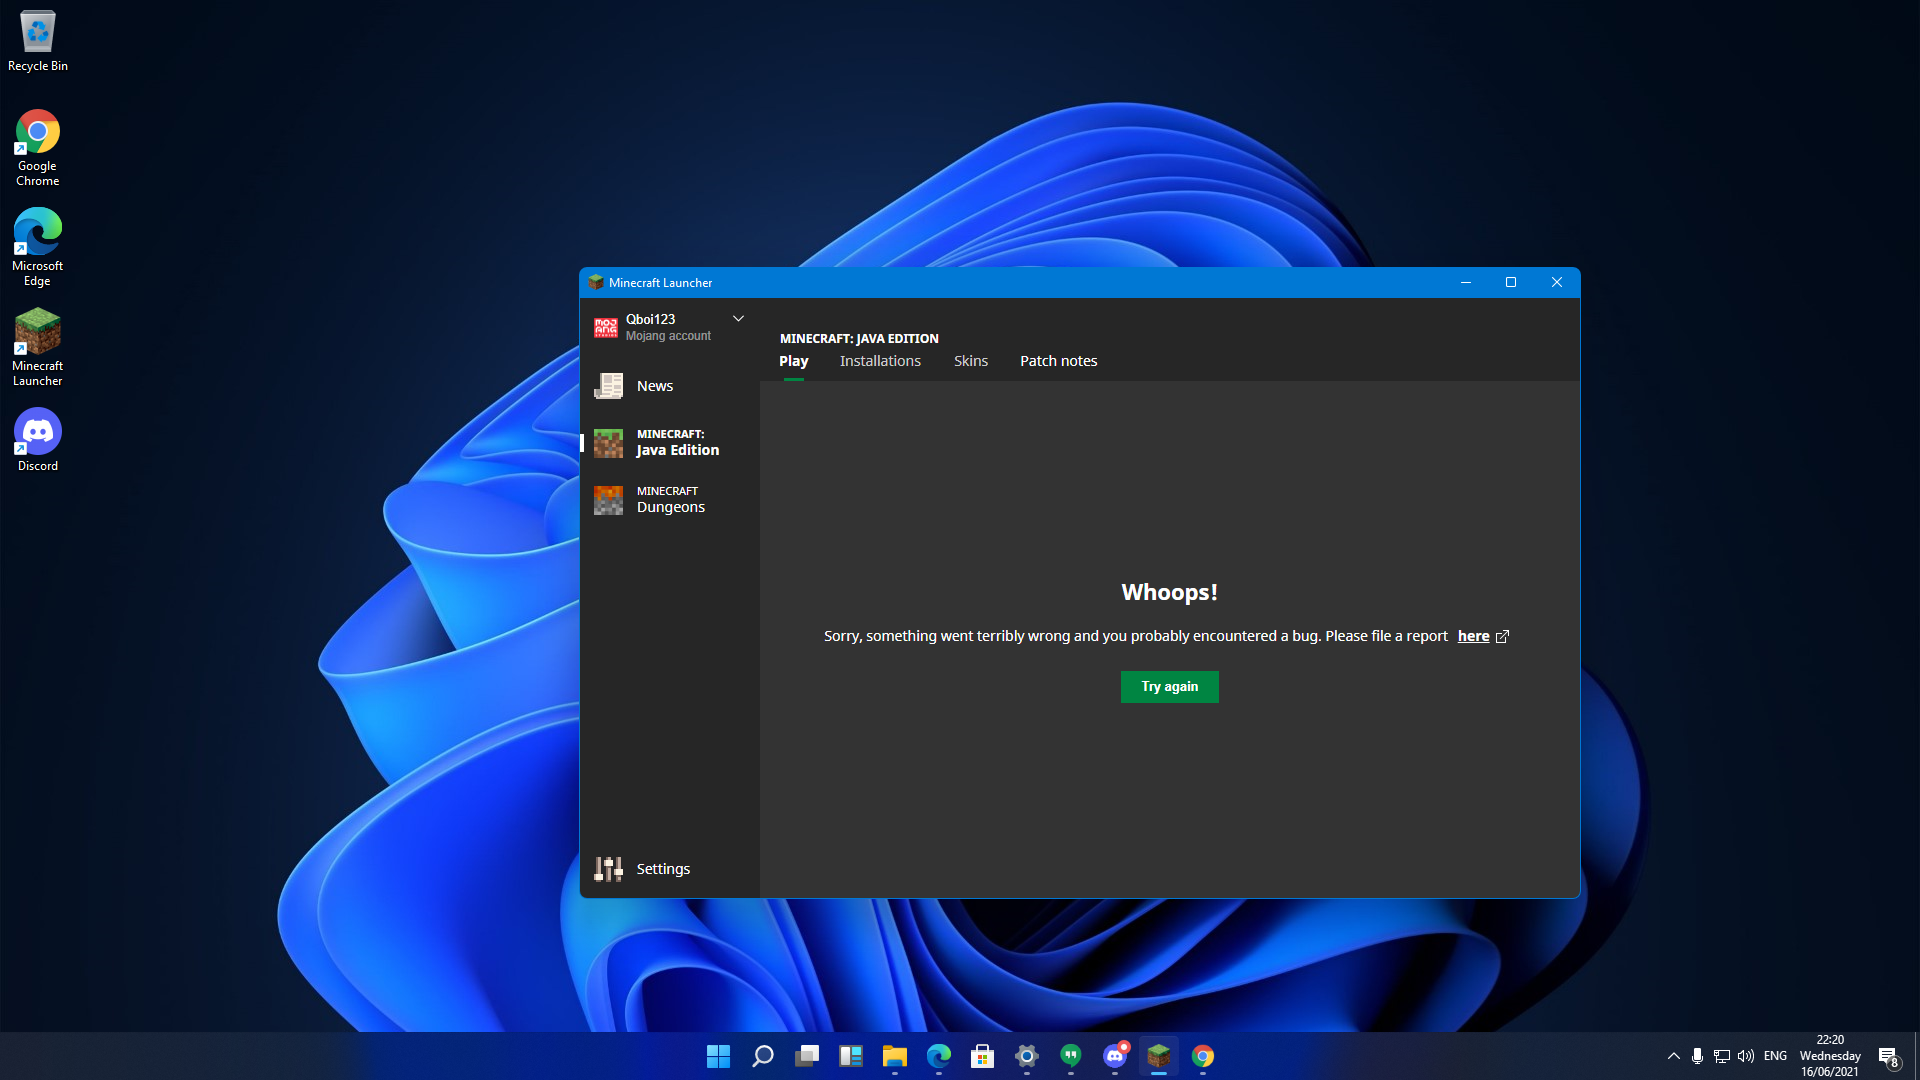Image resolution: width=1920 pixels, height=1080 pixels.
Task: Show hidden system tray icons
Action: click(1673, 1056)
